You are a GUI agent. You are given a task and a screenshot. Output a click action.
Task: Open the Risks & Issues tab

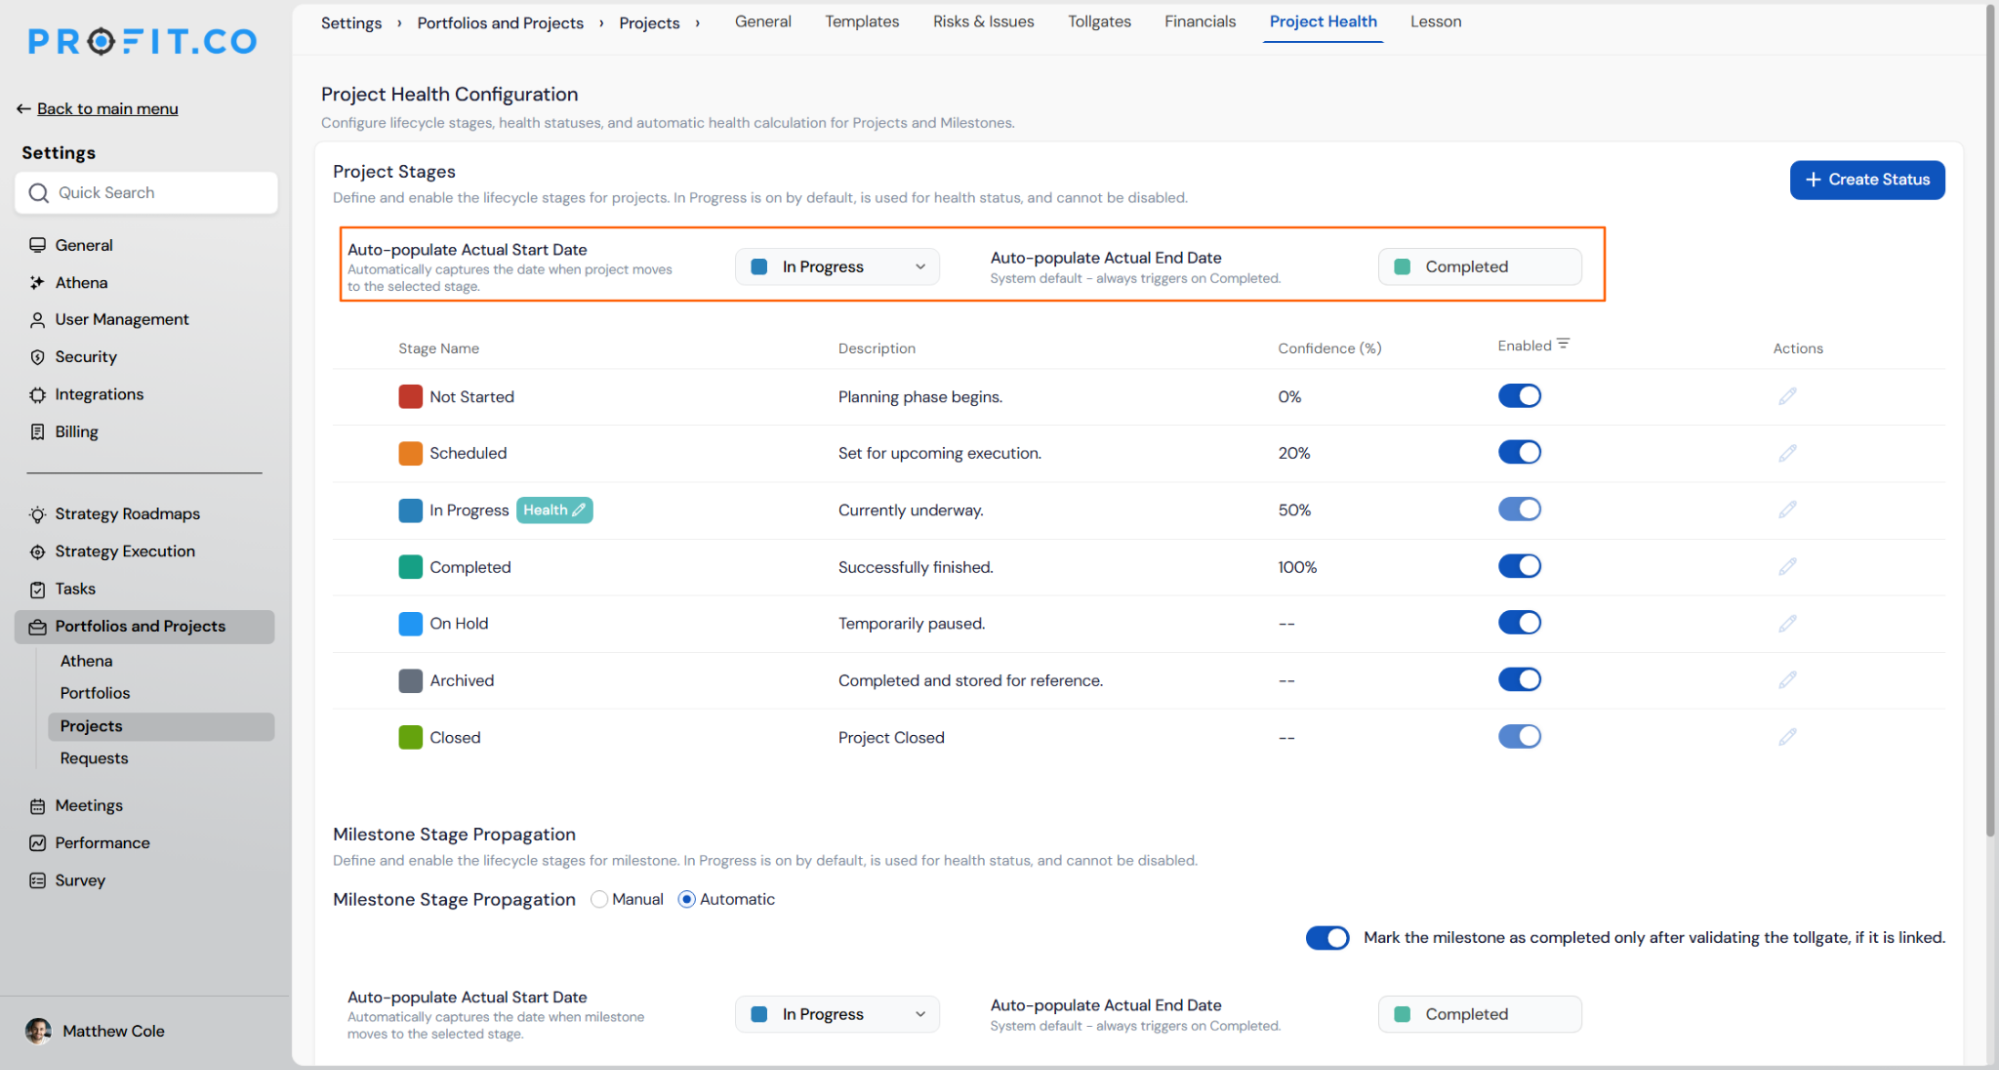pyautogui.click(x=983, y=22)
